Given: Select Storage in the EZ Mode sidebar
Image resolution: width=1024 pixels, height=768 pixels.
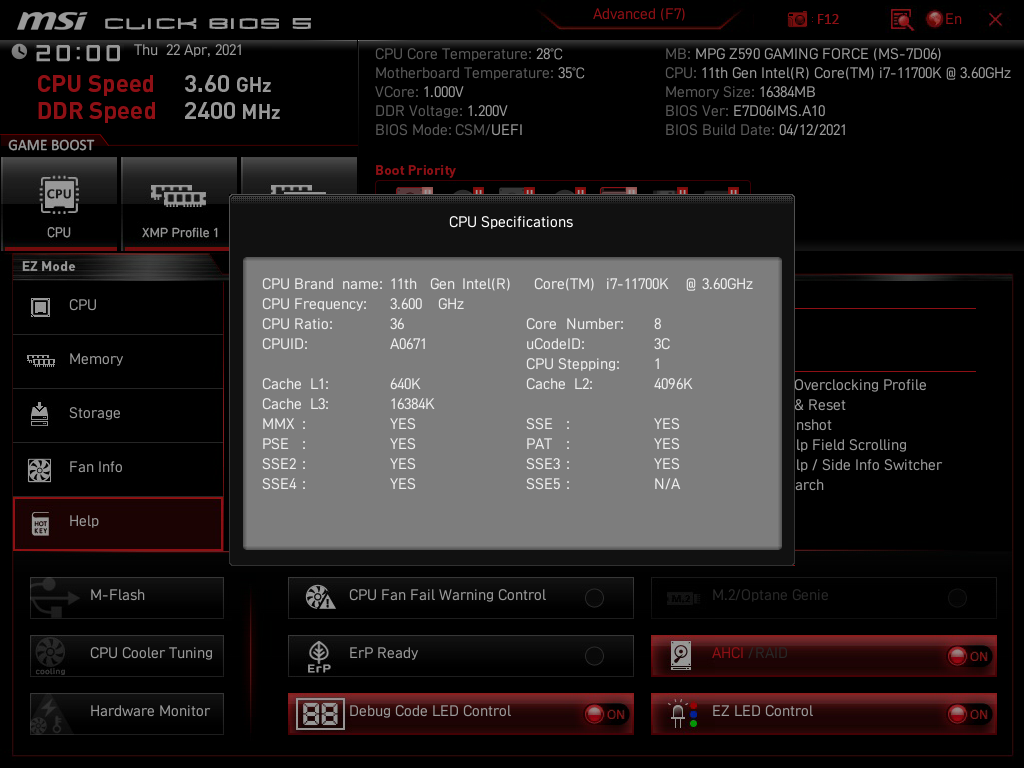Looking at the screenshot, I should pos(118,414).
